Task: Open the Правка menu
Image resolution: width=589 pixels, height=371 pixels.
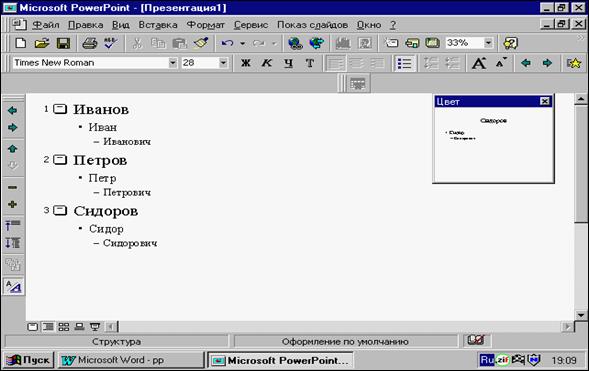Action: pos(86,25)
